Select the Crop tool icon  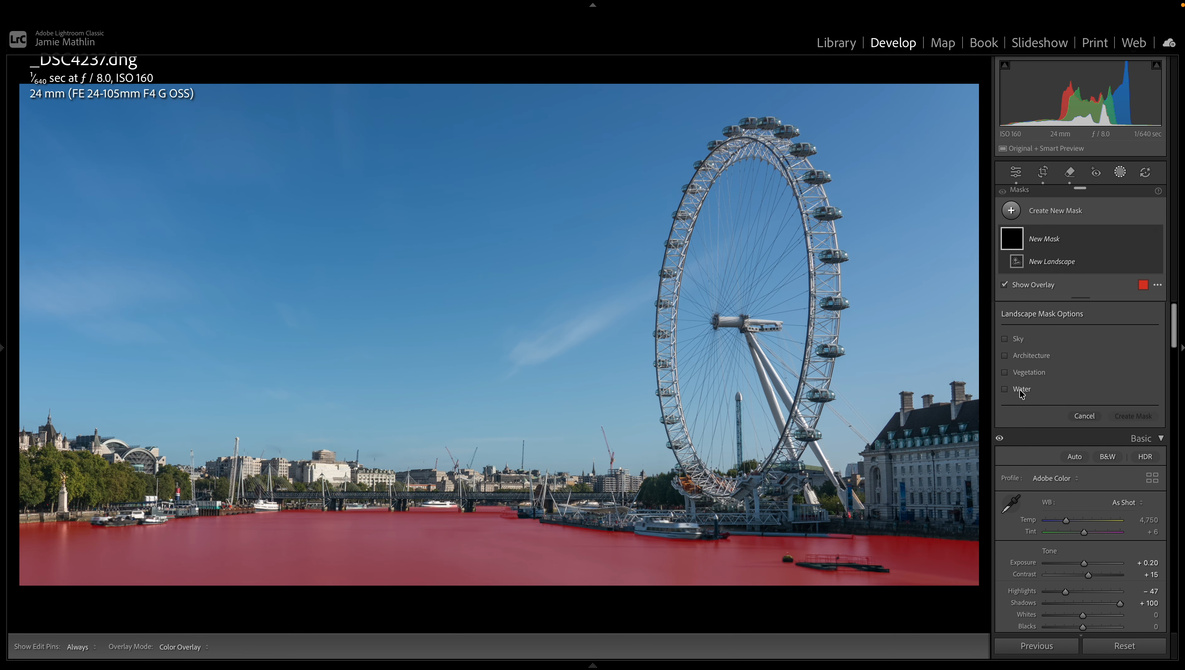(1043, 172)
